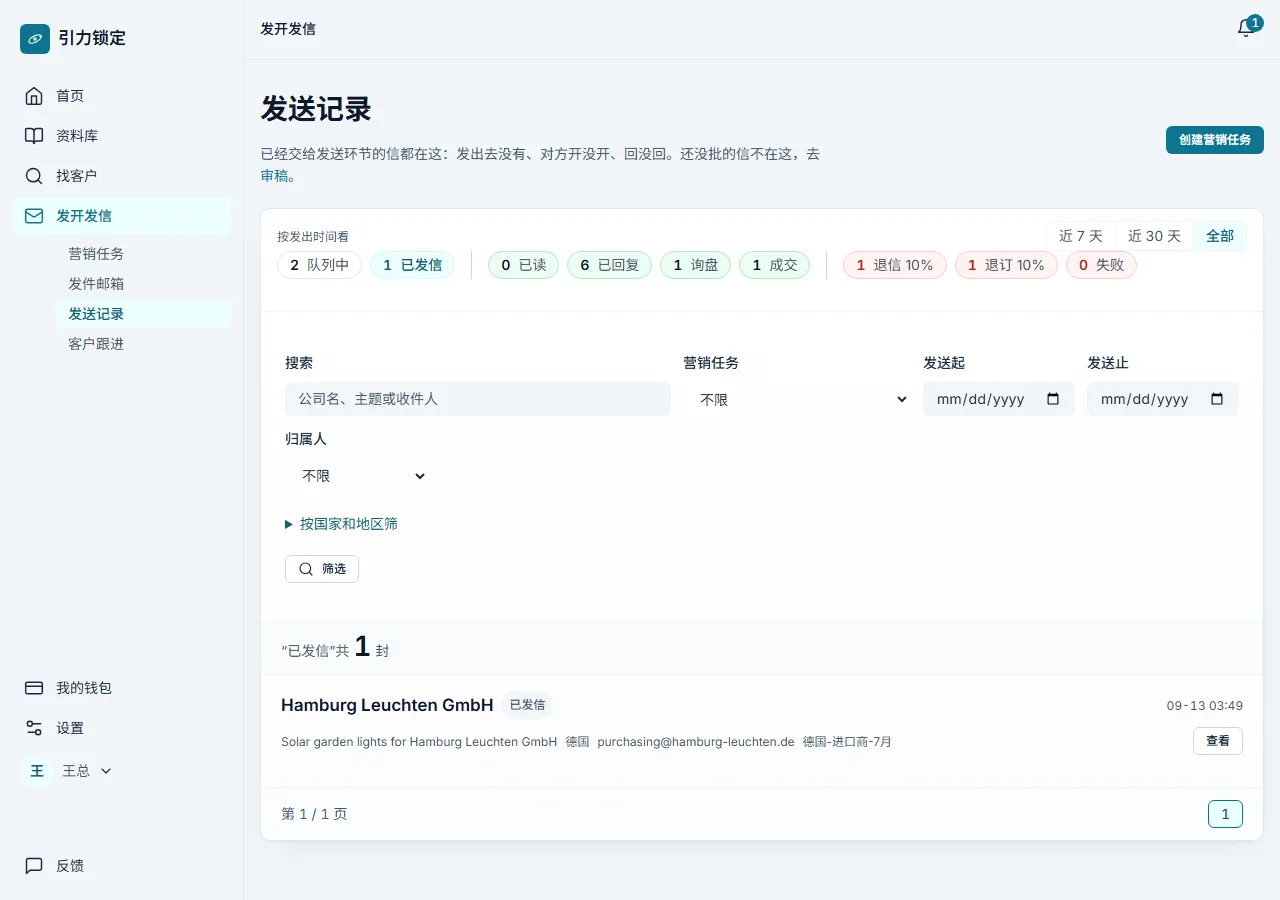Image resolution: width=1280 pixels, height=900 pixels.
Task: Filter by 队列中 status chip
Action: click(x=319, y=265)
